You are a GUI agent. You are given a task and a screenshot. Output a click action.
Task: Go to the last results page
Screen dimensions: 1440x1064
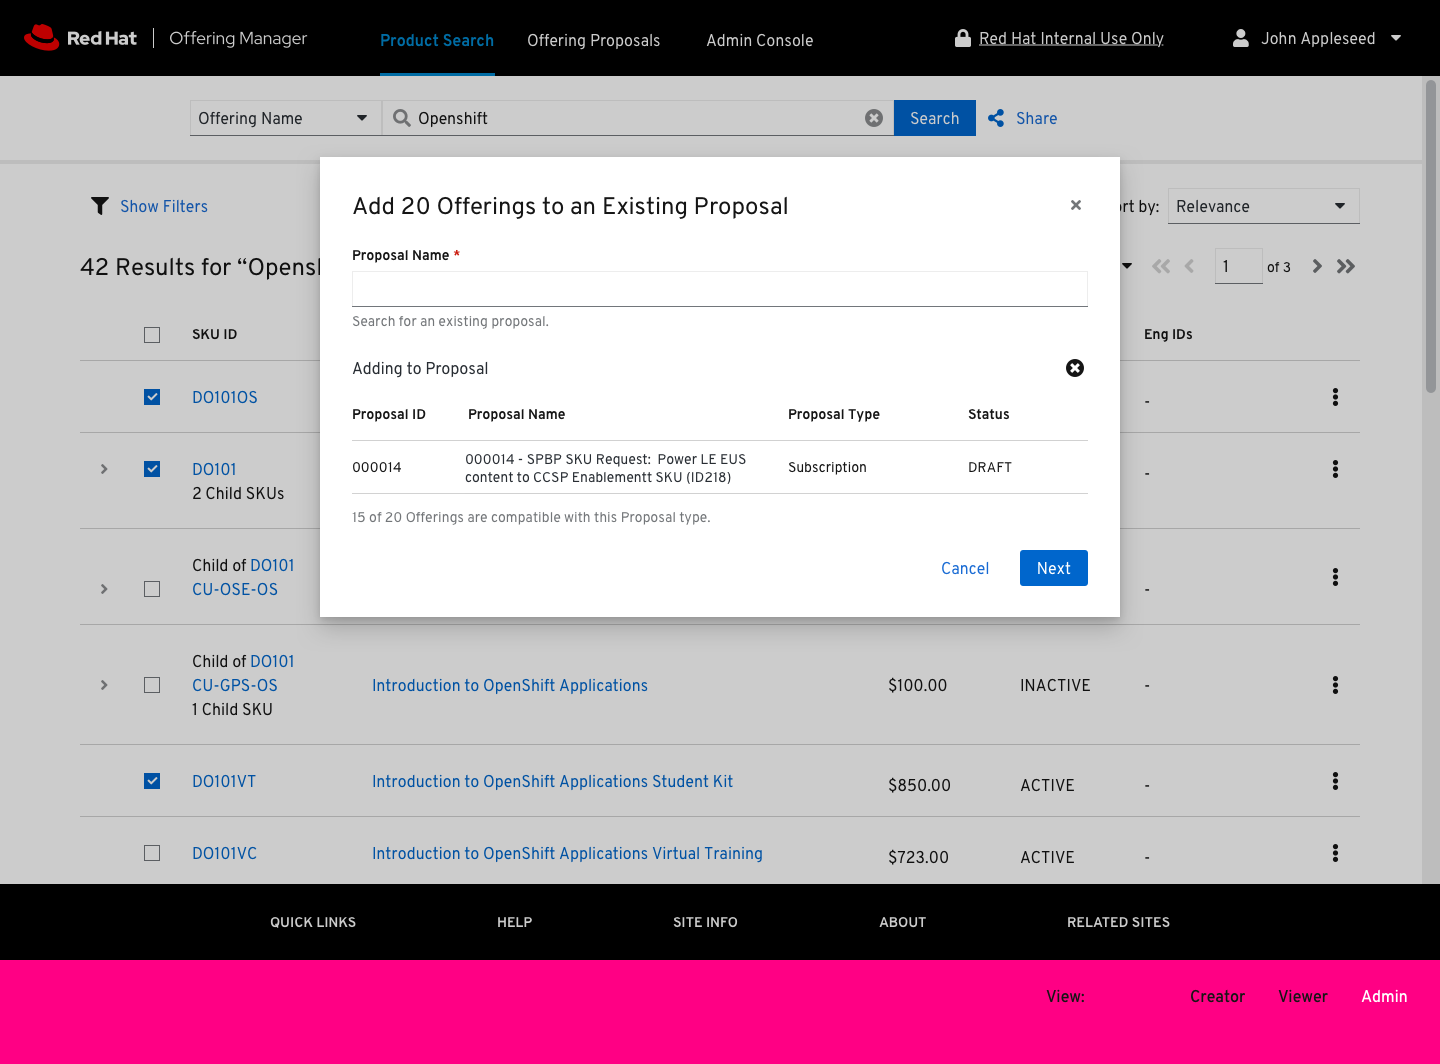point(1346,266)
